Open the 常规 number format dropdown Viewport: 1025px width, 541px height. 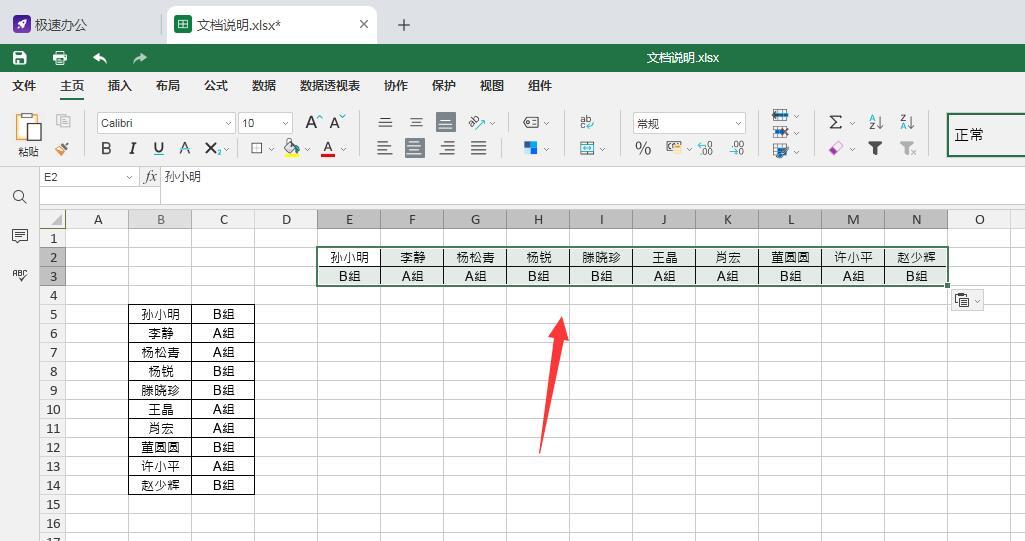(738, 123)
